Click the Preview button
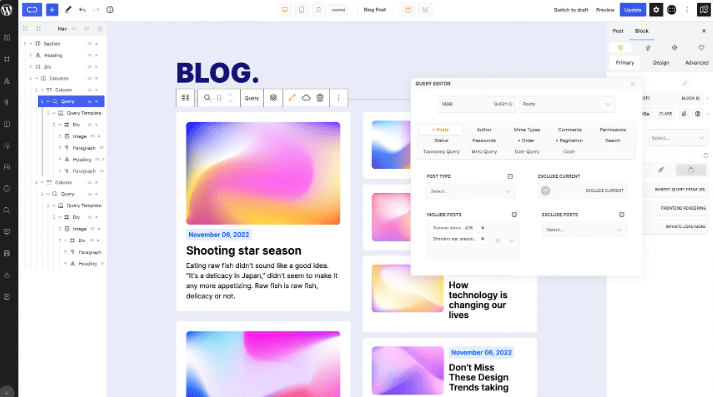Viewport: 713px width, 397px height. tap(605, 10)
